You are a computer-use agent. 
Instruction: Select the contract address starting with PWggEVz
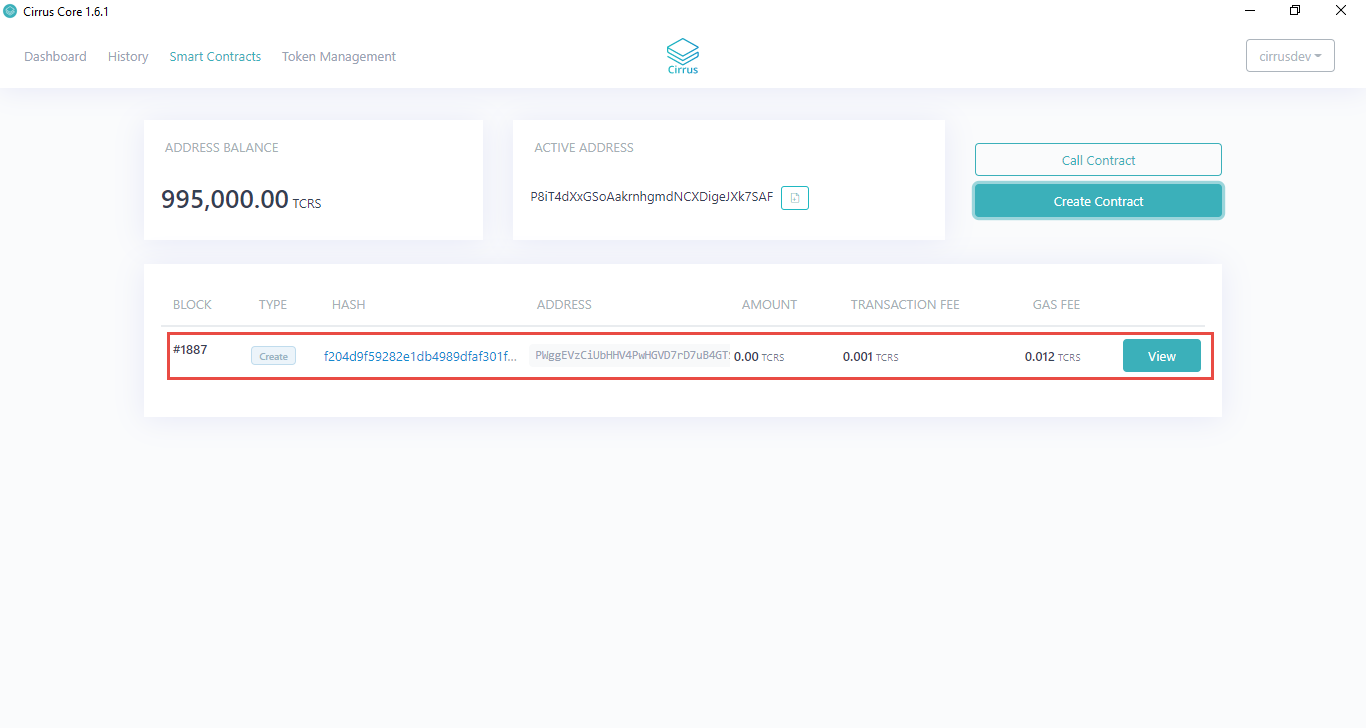[x=630, y=354]
